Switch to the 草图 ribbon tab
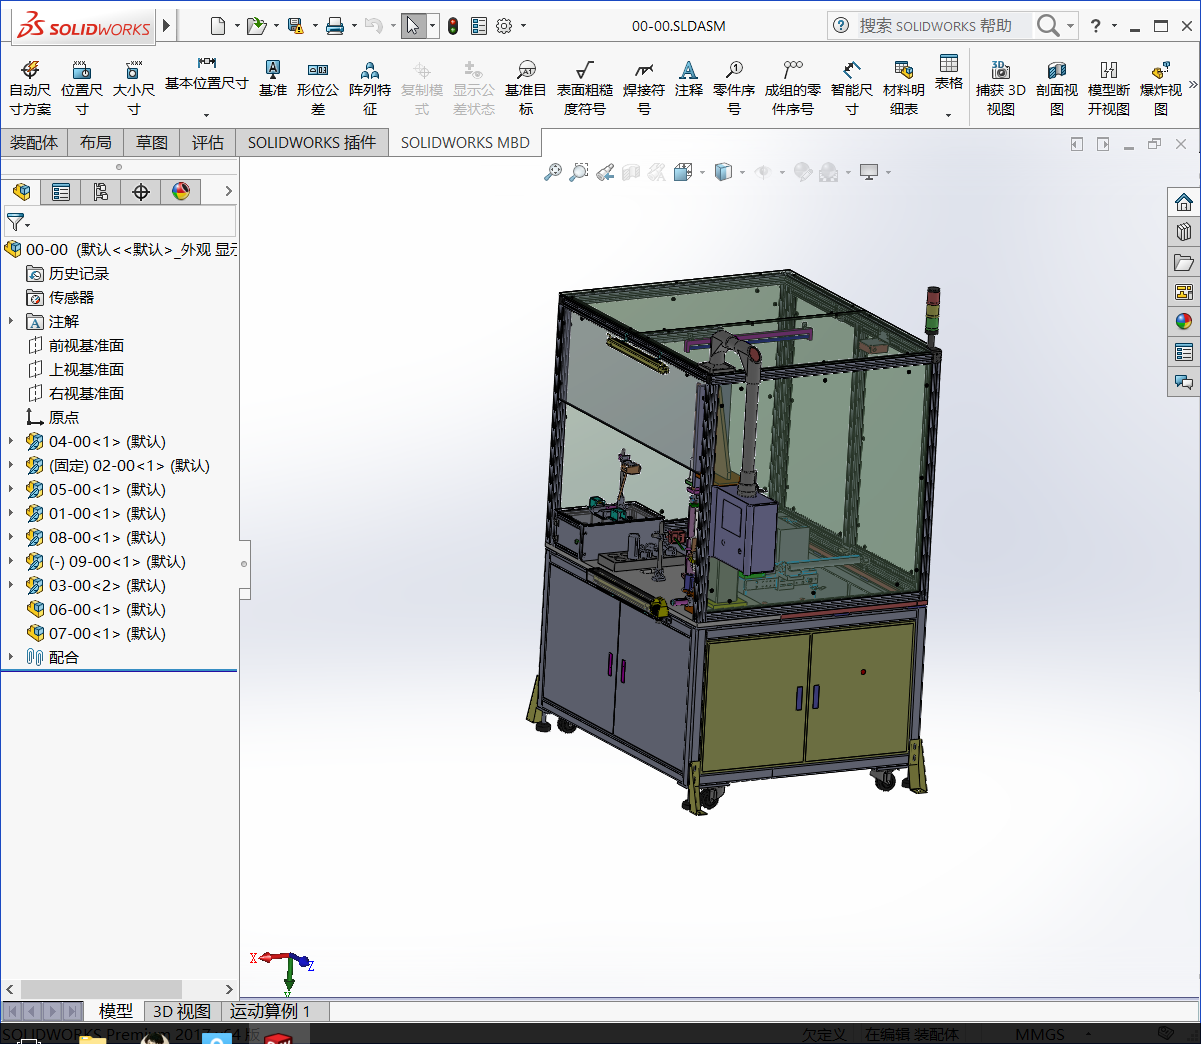 click(x=152, y=143)
